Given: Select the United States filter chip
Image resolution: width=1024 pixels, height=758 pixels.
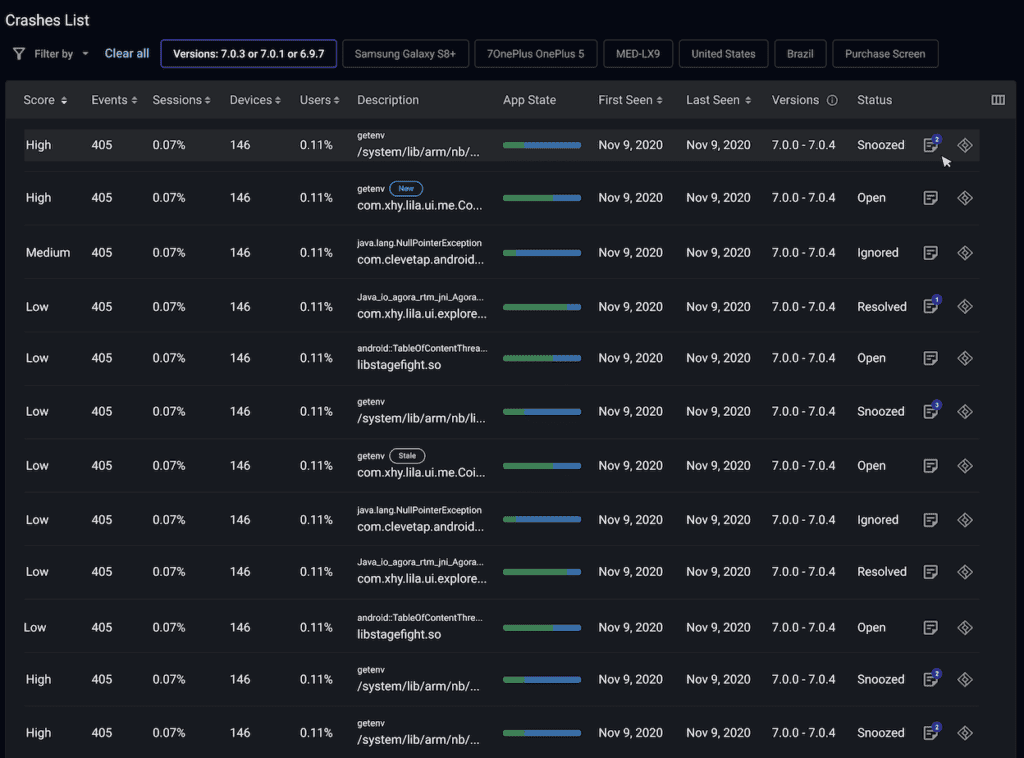Looking at the screenshot, I should coord(724,54).
